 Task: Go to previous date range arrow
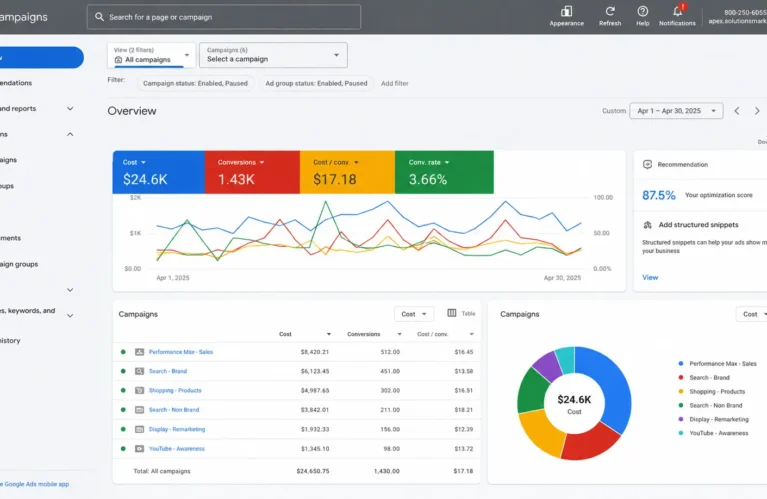(x=737, y=111)
